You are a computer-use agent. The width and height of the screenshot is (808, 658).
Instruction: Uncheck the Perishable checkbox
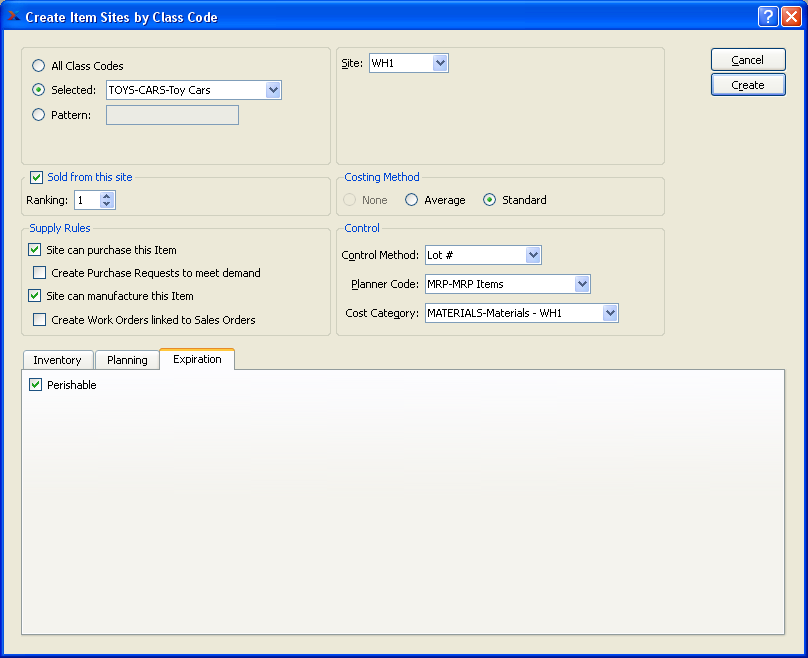coord(36,385)
